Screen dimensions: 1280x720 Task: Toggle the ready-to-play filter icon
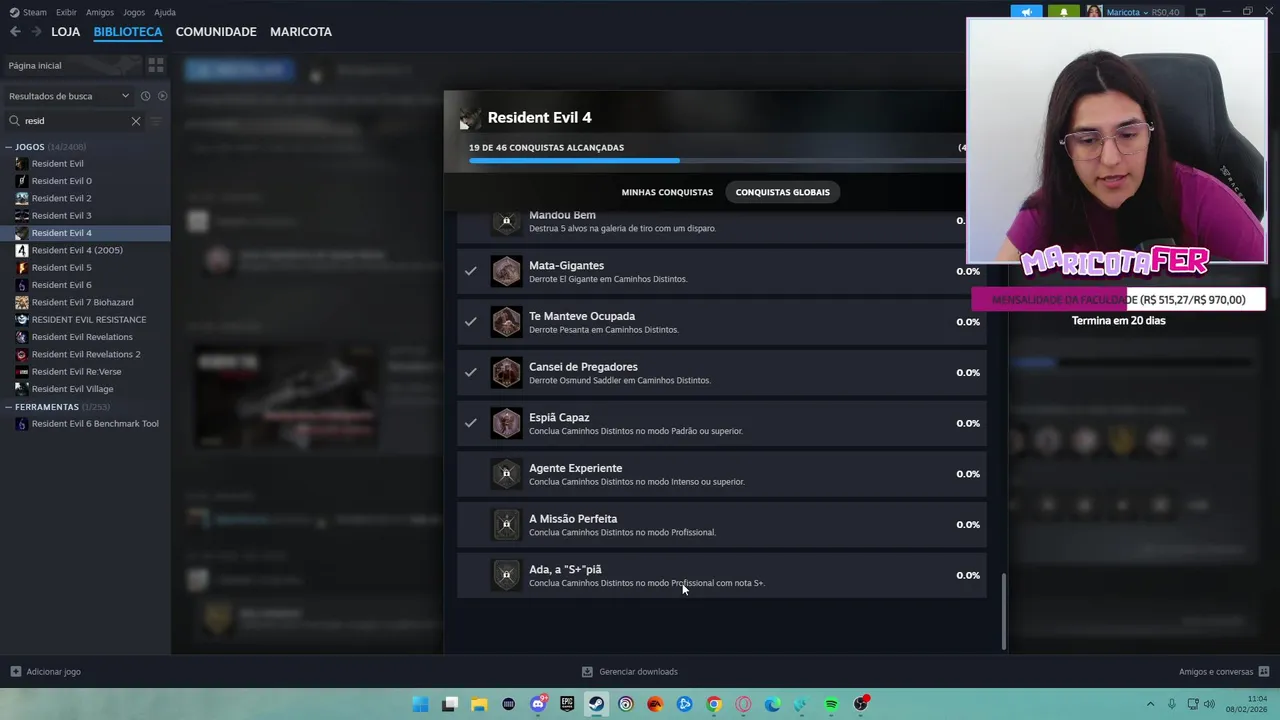pos(162,96)
